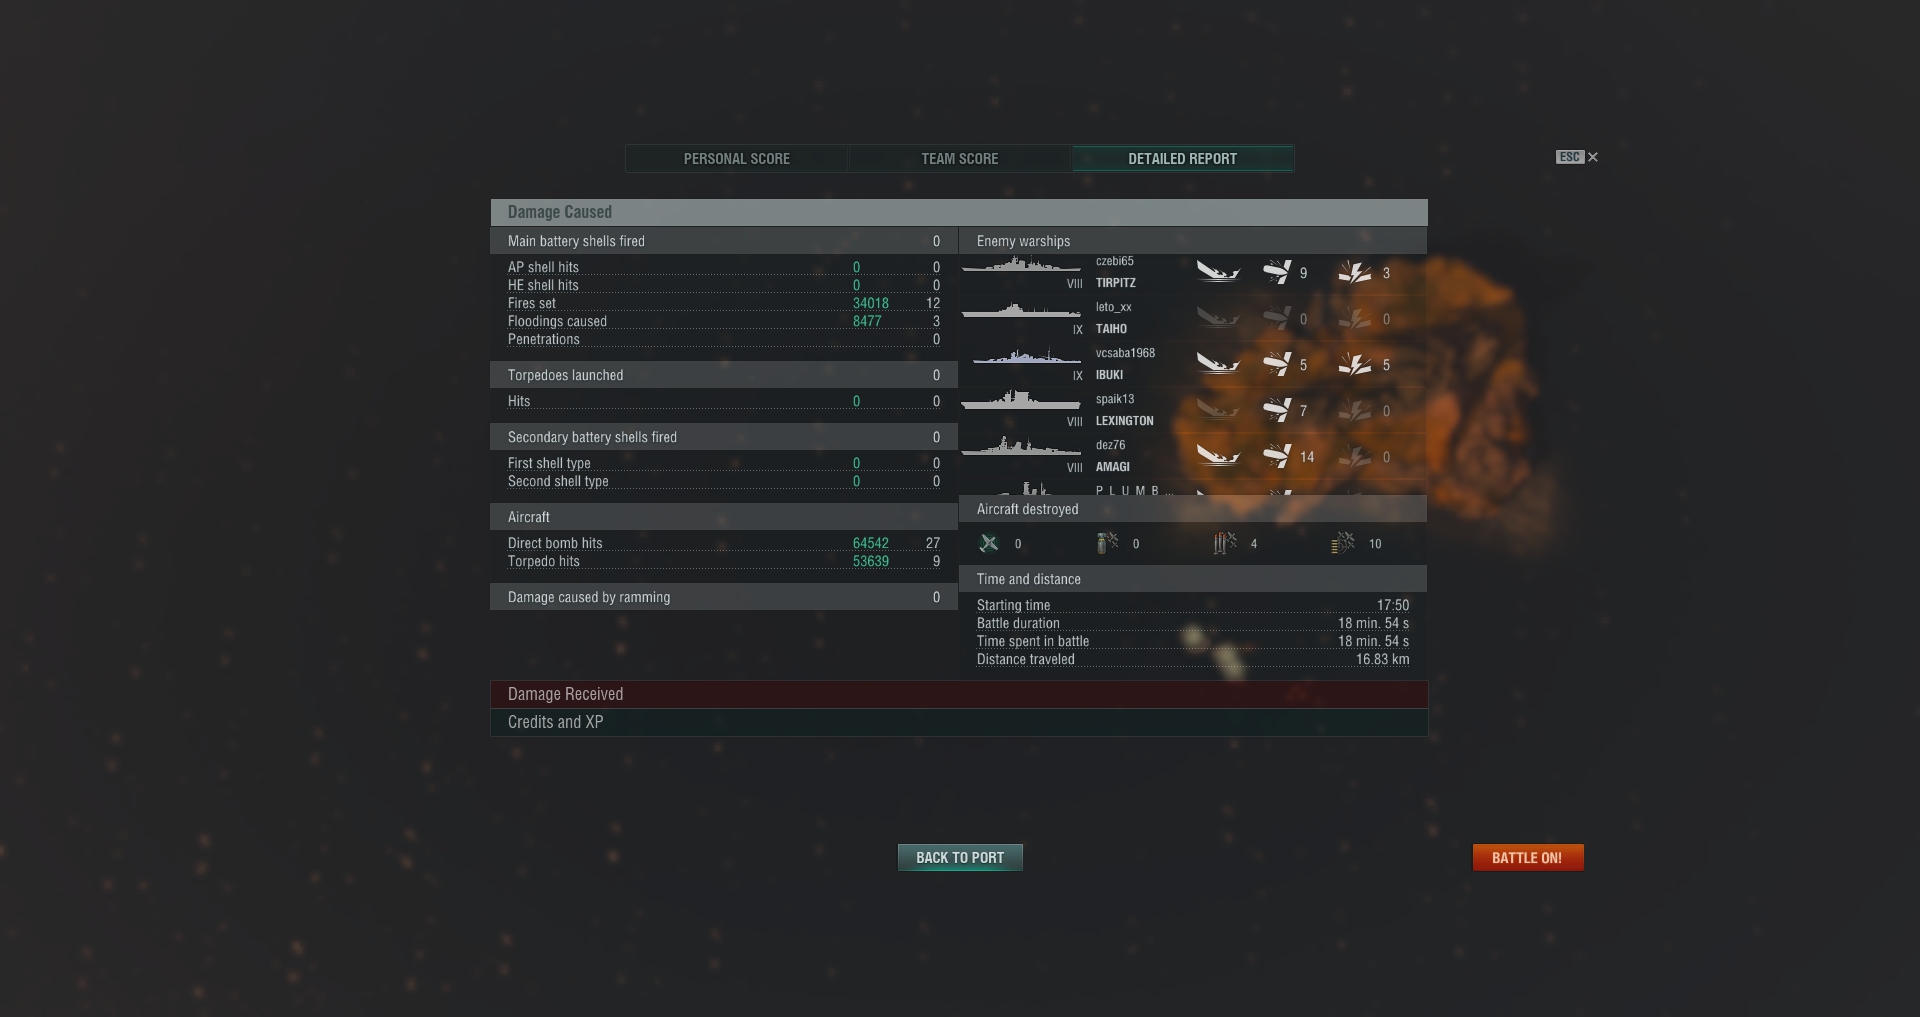Expand the Damage Received section
Screen dimensions: 1920x1017
(959, 694)
